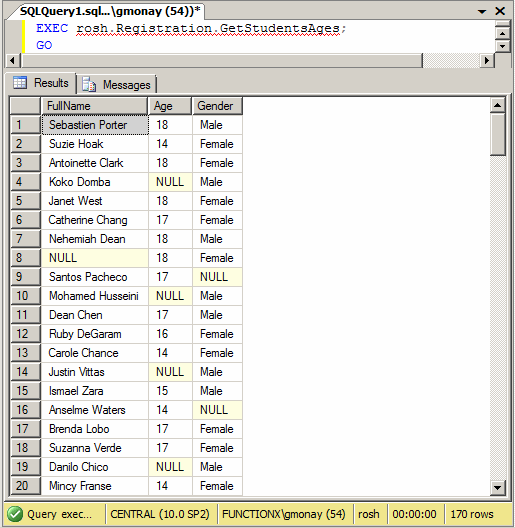Select the Sebastien Porter cell
This screenshot has width=515, height=528.
coord(95,125)
